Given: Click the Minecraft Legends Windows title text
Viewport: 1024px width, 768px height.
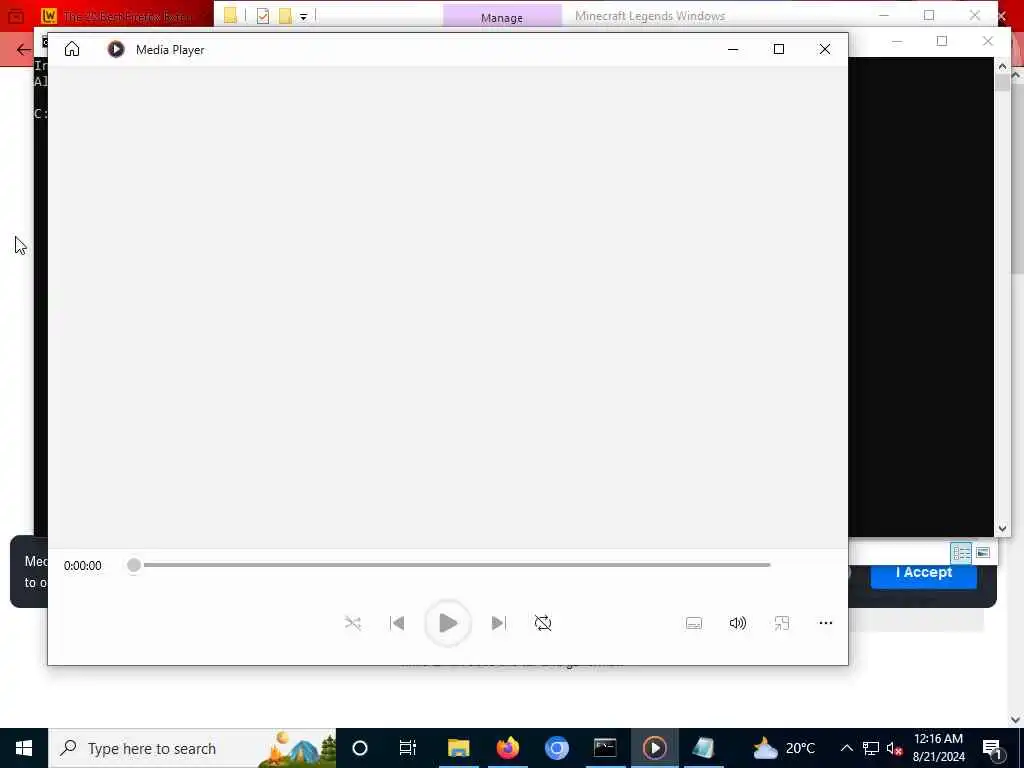Looking at the screenshot, I should [650, 16].
